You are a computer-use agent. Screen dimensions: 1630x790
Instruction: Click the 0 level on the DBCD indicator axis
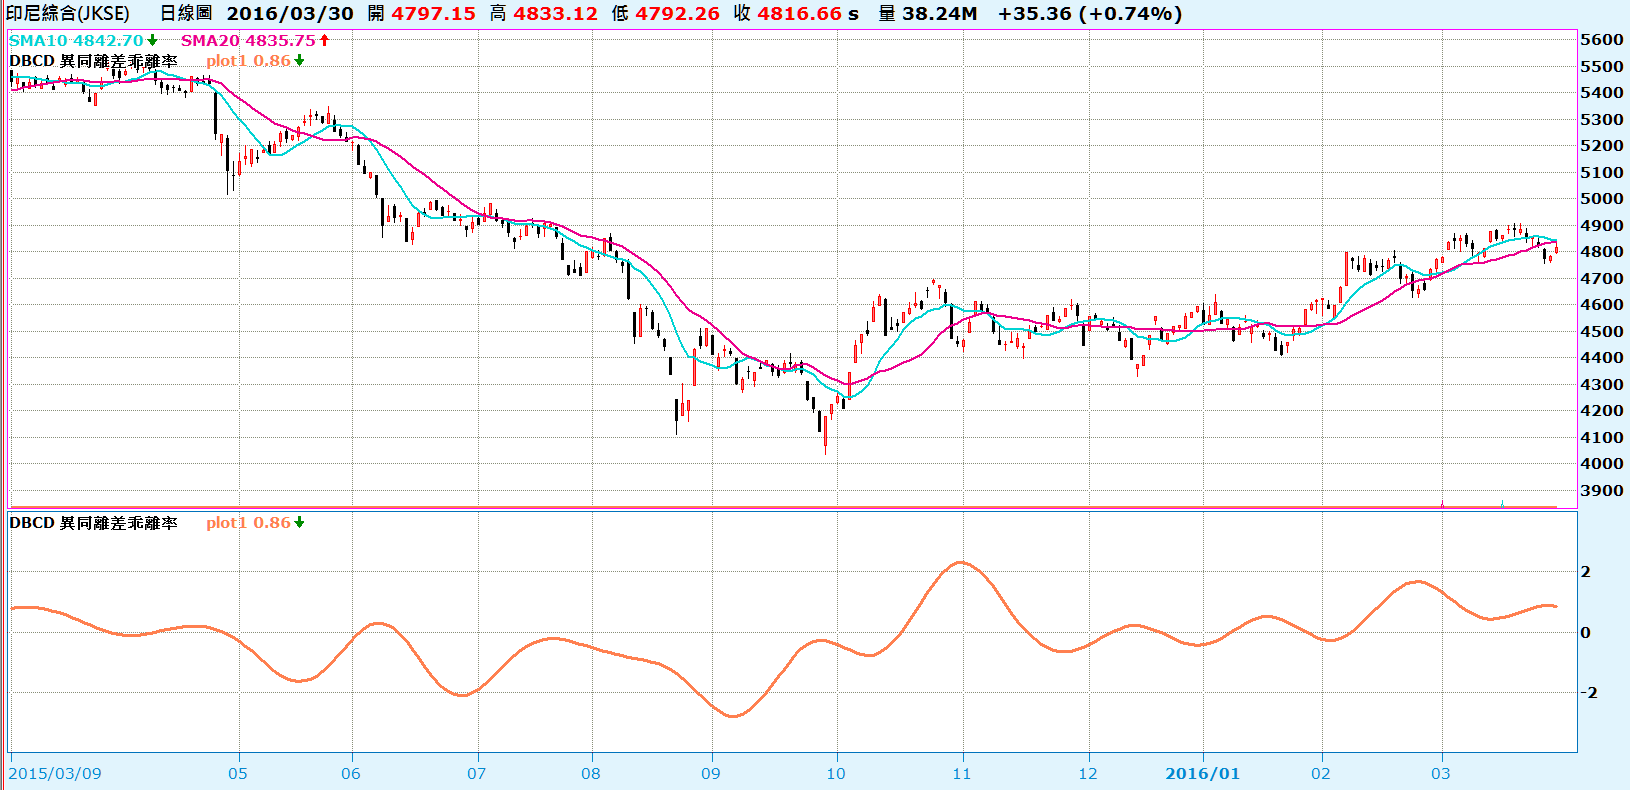click(x=1585, y=633)
